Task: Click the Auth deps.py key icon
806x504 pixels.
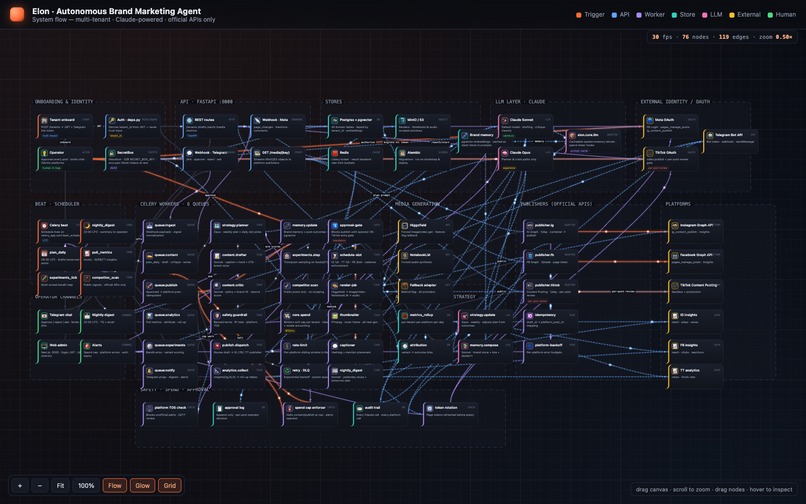Action: point(112,120)
